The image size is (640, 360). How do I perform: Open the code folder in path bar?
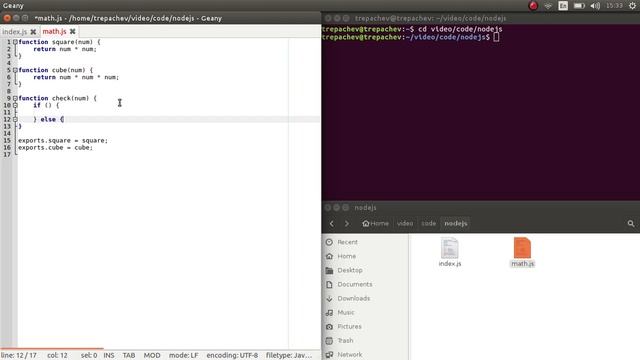(x=429, y=223)
